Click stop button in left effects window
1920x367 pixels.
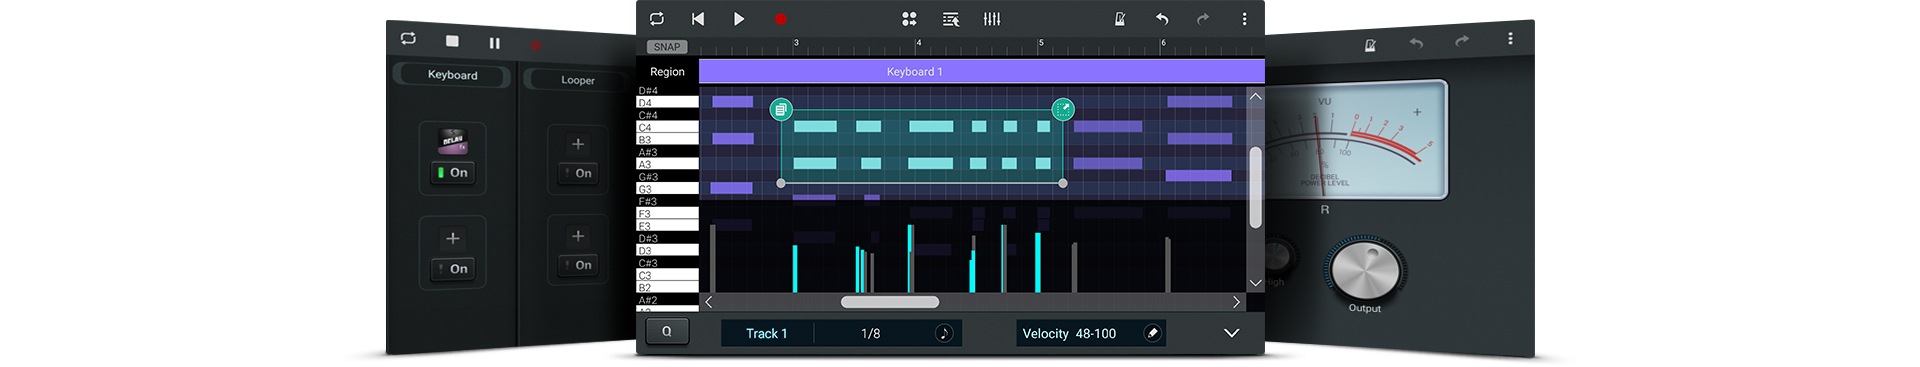pyautogui.click(x=452, y=41)
